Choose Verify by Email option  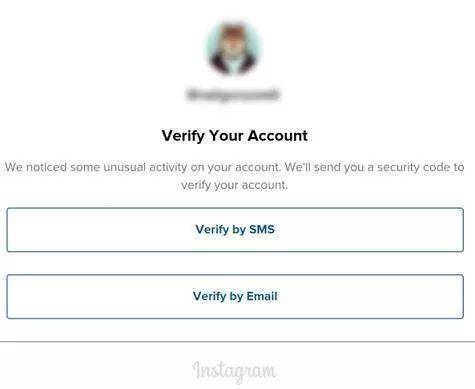pos(235,296)
